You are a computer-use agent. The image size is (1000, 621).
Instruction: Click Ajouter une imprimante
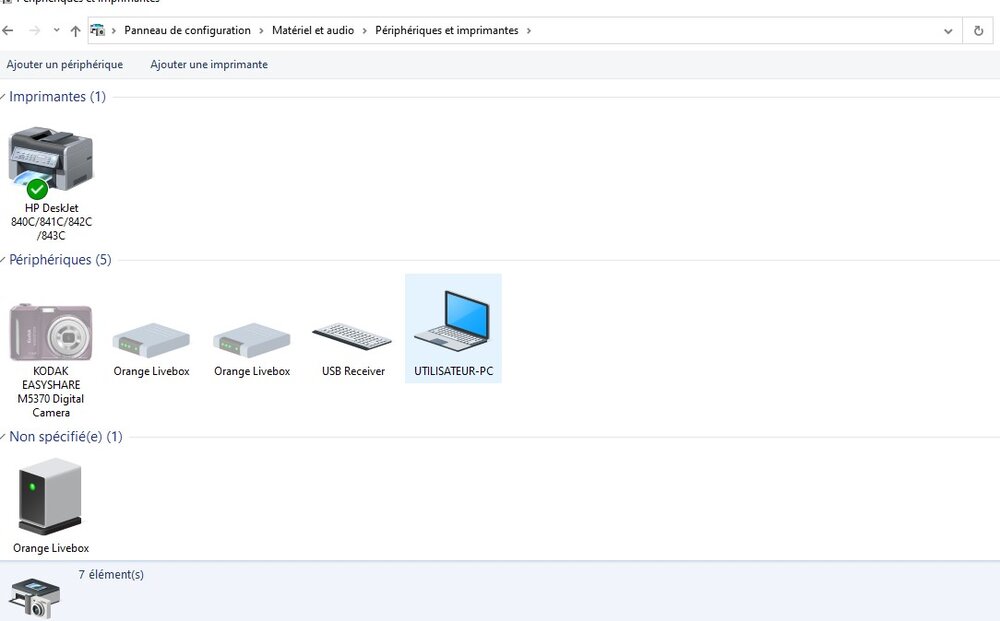click(x=209, y=64)
